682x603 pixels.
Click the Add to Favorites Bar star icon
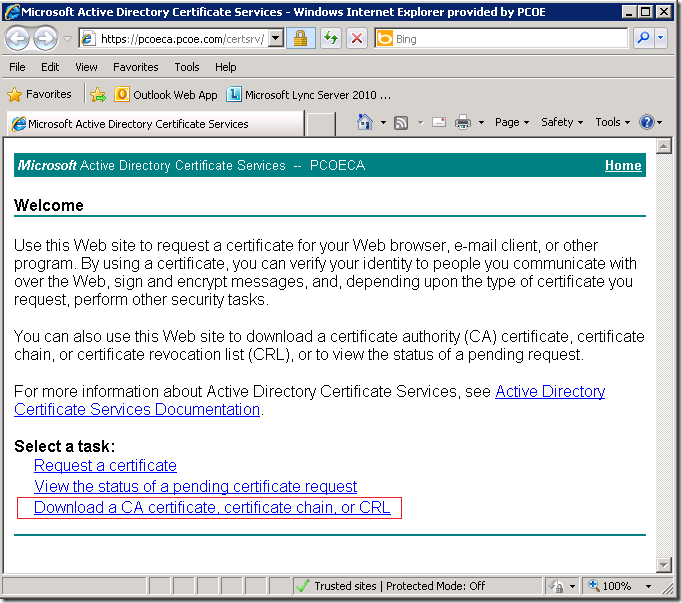tap(98, 94)
